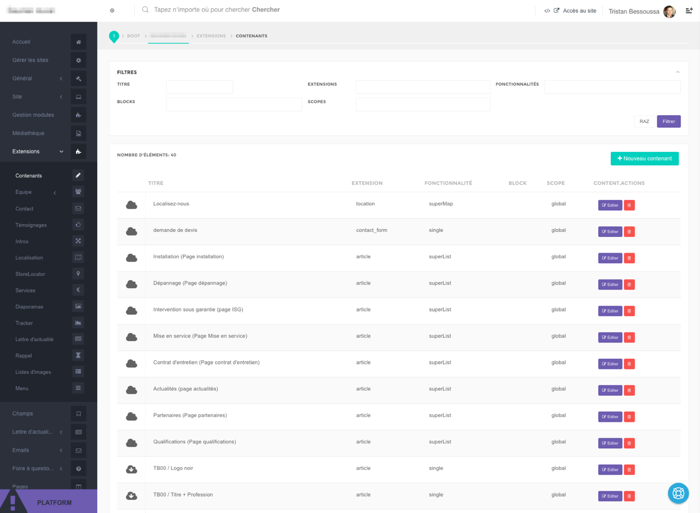Click the puzzle icon beside Gestion modules
The height and width of the screenshot is (513, 700).
(78, 115)
